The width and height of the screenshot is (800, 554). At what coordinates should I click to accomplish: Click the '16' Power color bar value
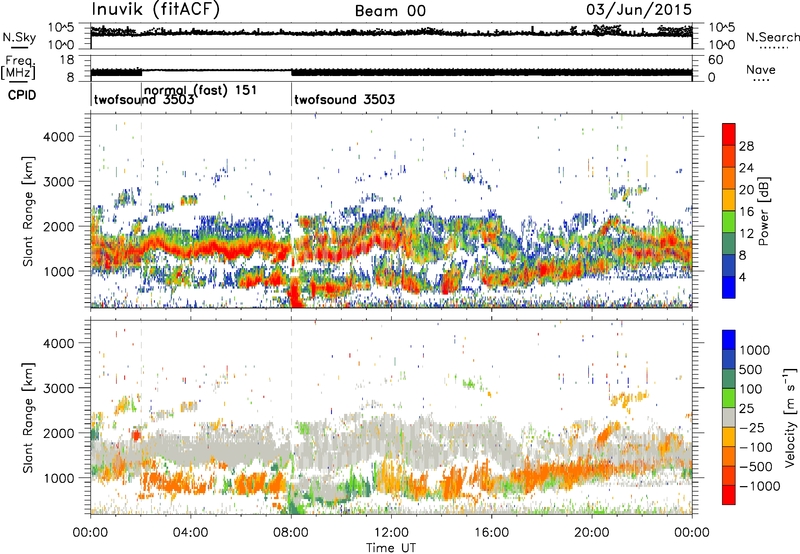click(746, 212)
